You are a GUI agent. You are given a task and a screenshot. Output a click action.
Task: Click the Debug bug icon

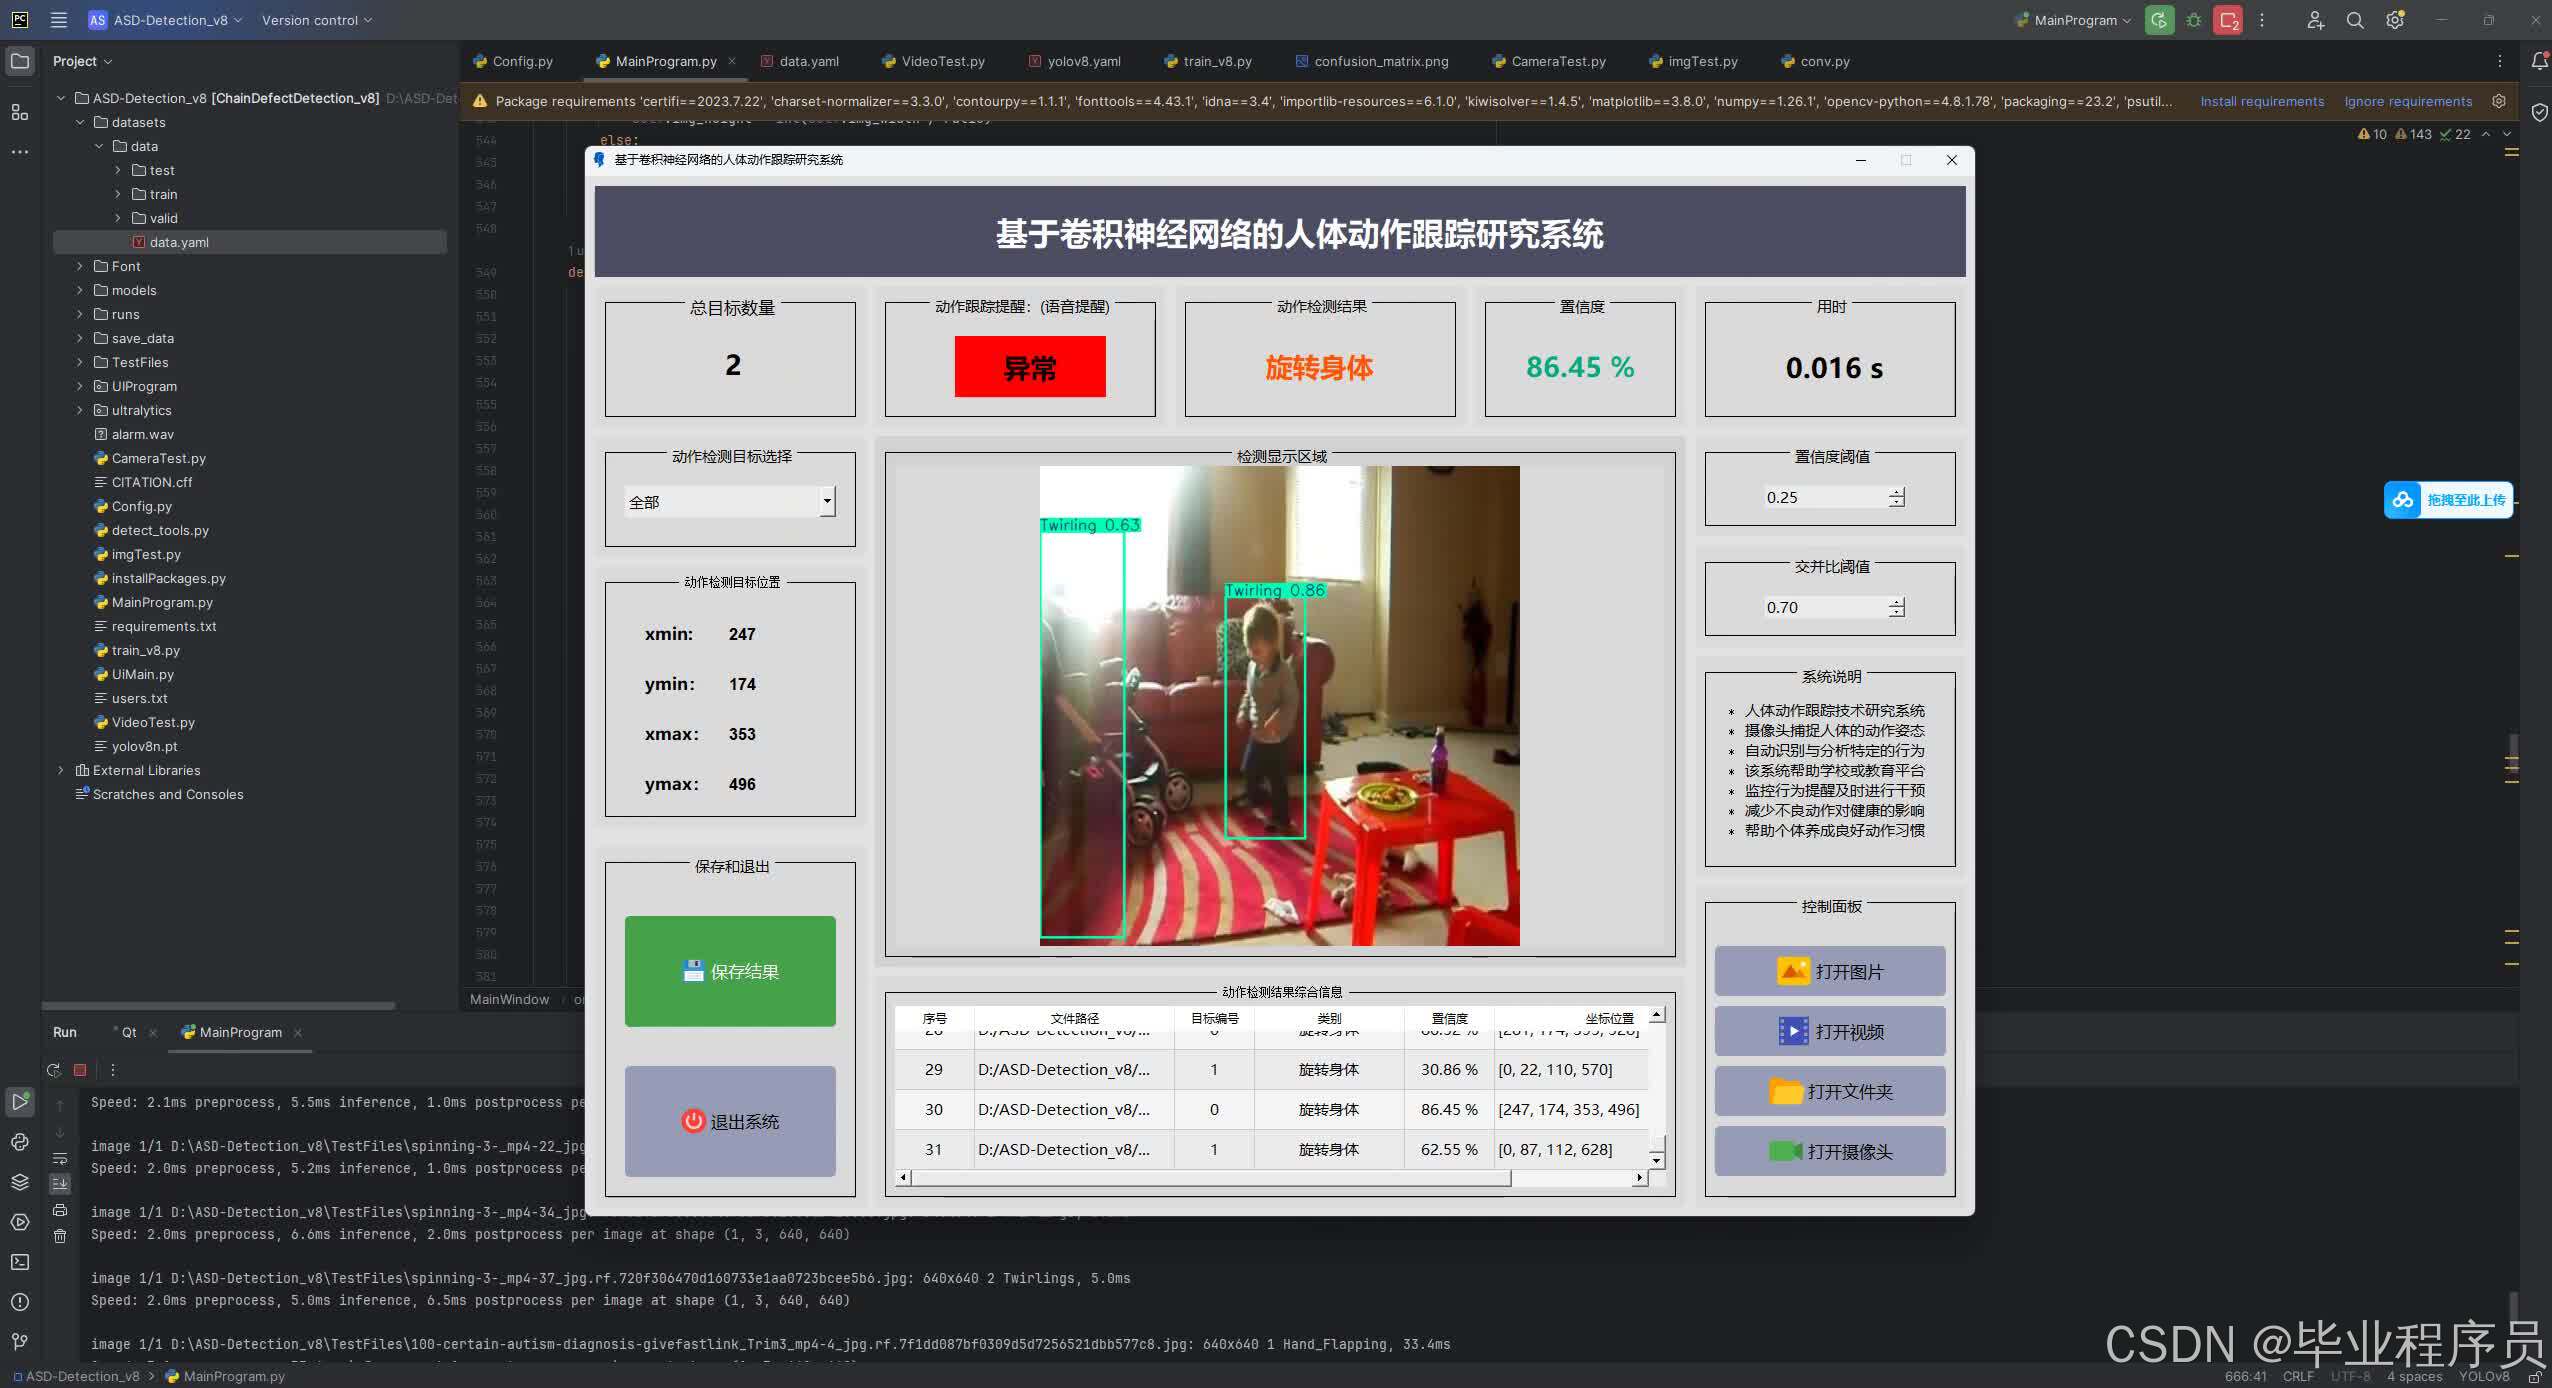pyautogui.click(x=2194, y=20)
